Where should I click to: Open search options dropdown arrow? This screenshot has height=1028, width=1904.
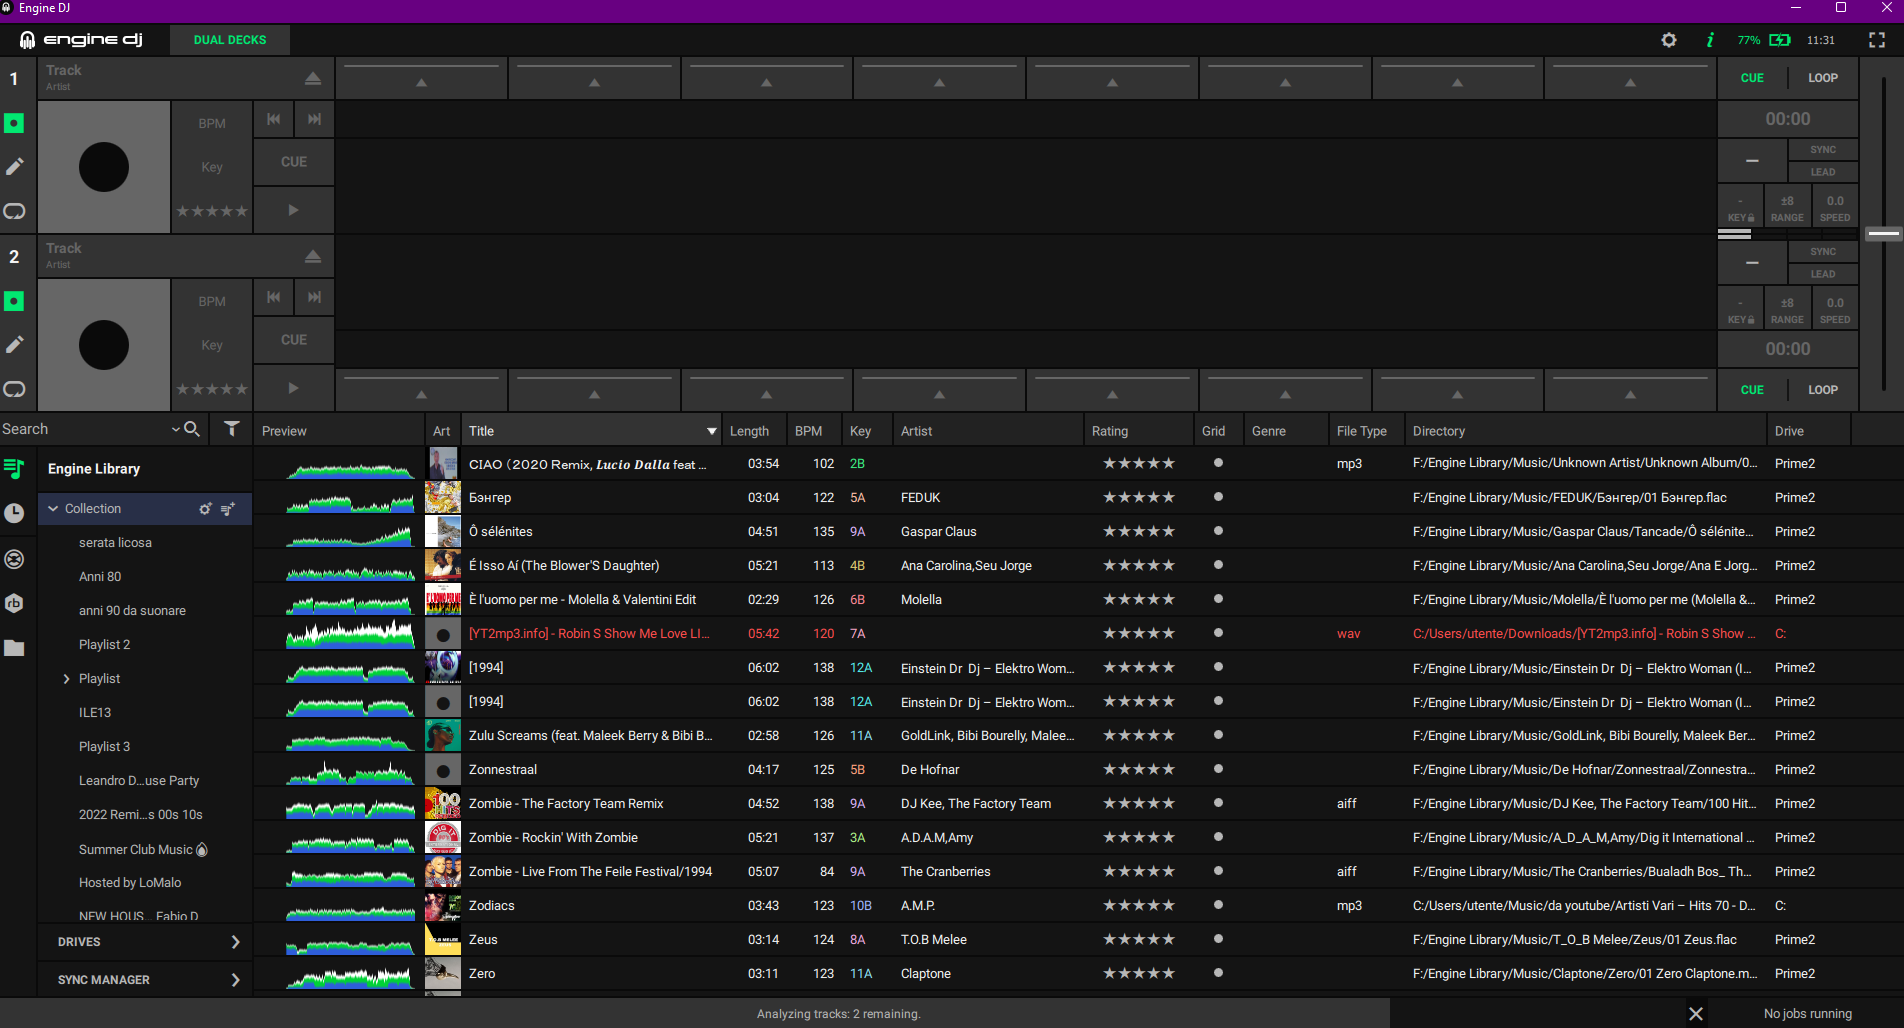click(x=176, y=429)
